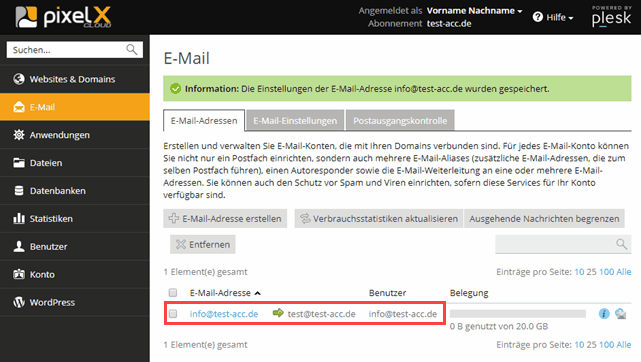Image resolution: width=641 pixels, height=362 pixels.
Task: Click Ausgehende Nachrichten begrenzen button
Action: click(x=544, y=219)
